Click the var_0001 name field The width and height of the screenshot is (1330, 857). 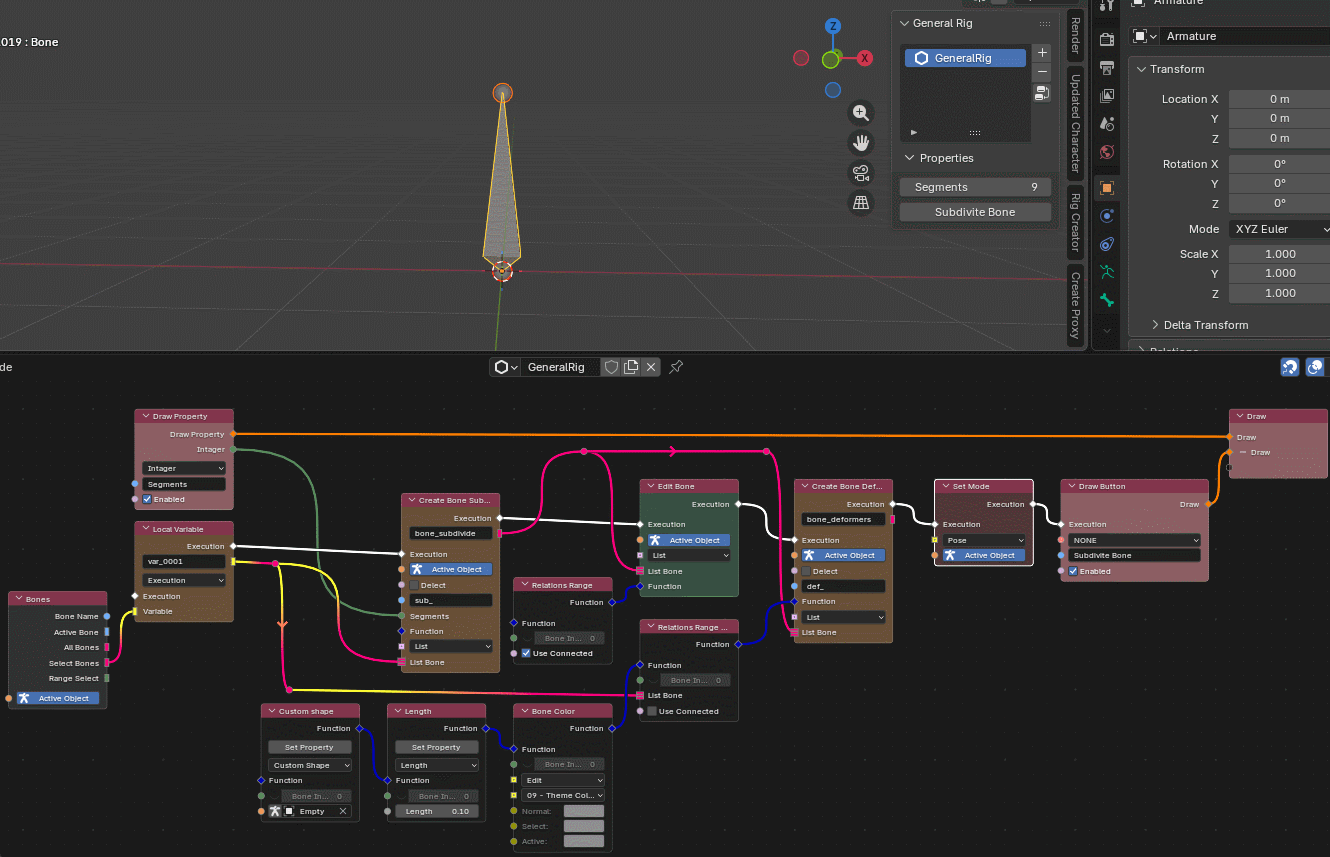click(x=184, y=562)
